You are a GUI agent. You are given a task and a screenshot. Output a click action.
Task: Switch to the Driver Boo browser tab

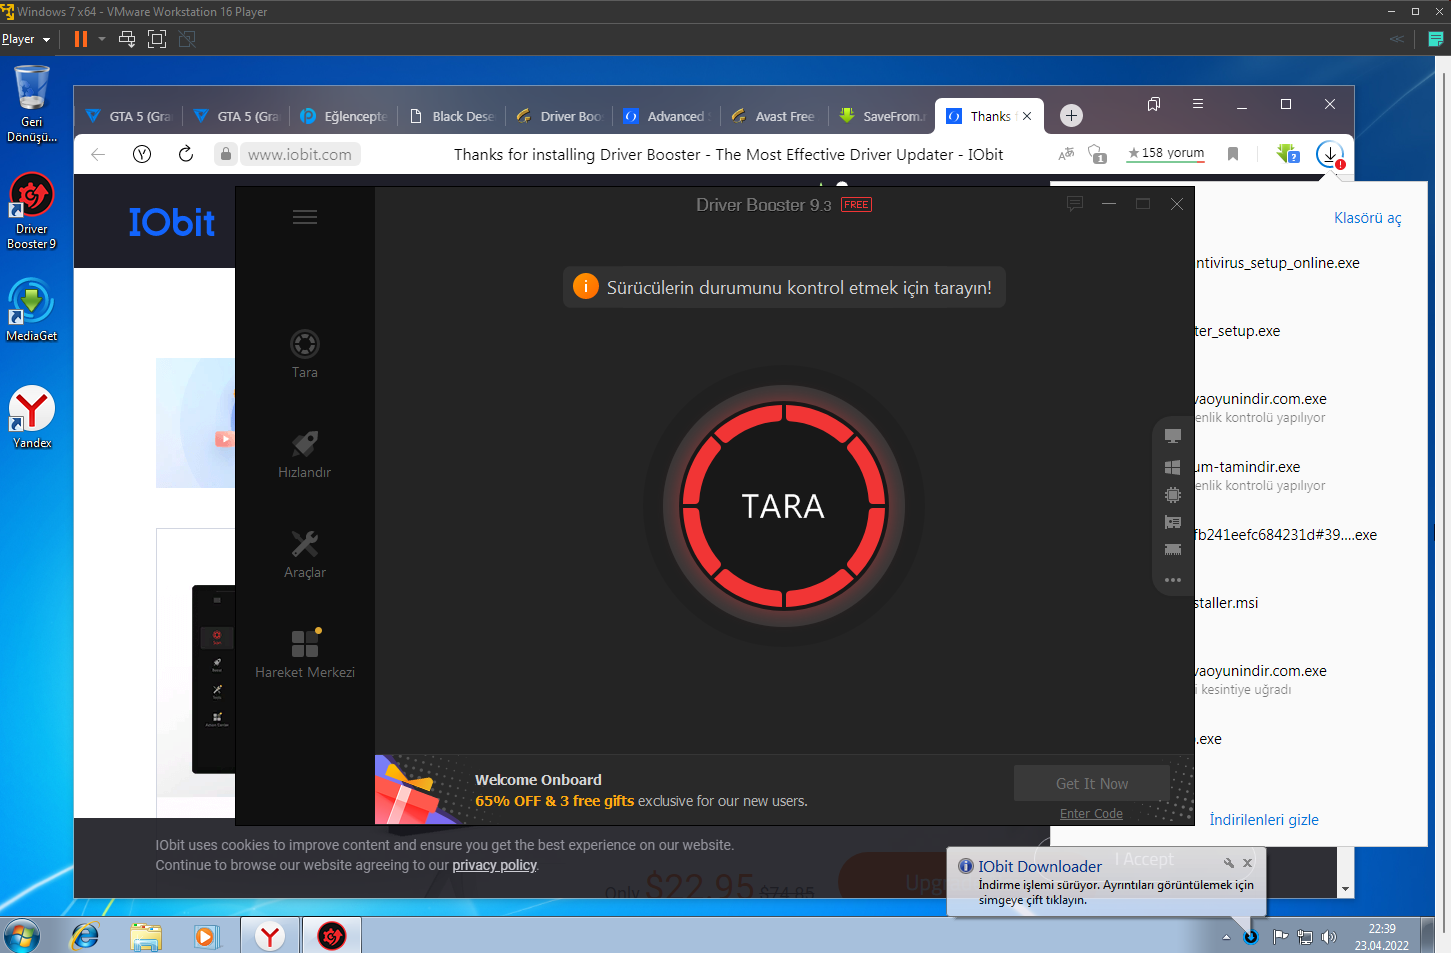(560, 116)
